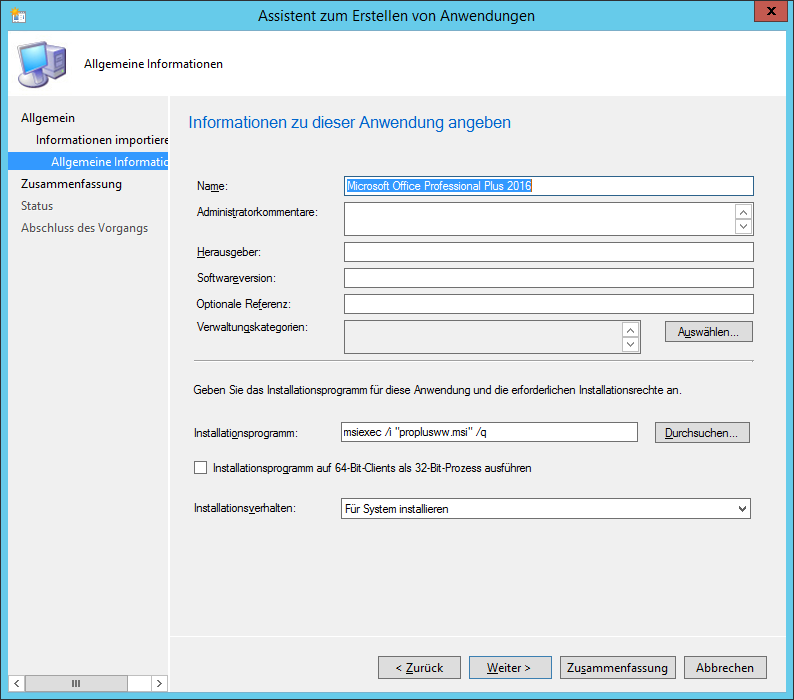Go to the Informationen importieren step
The height and width of the screenshot is (700, 794).
(102, 140)
